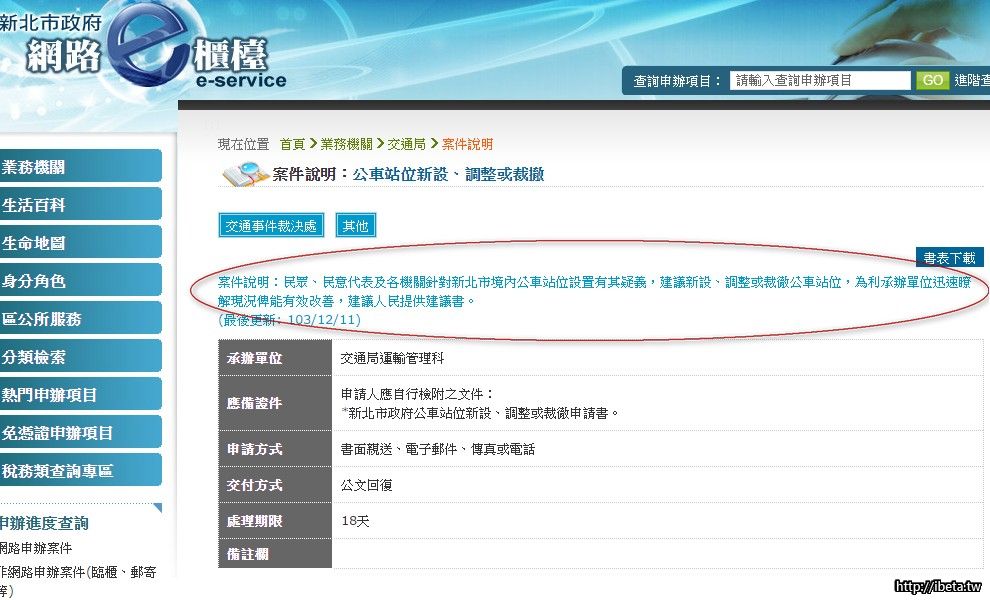Open the 身分角色 sidebar item
The height and width of the screenshot is (600, 990).
[x=80, y=281]
